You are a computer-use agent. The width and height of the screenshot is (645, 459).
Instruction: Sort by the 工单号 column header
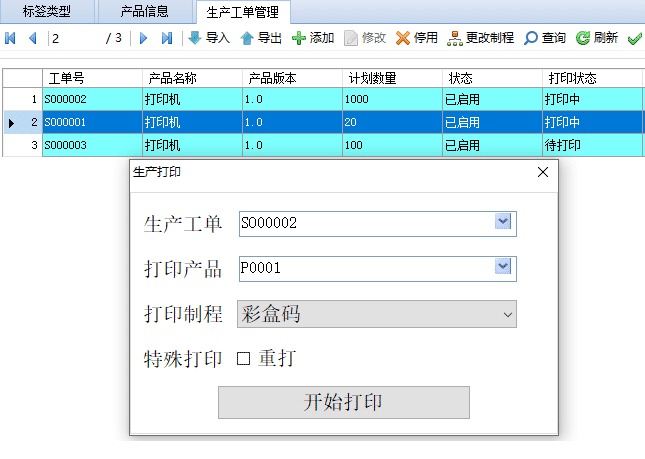[x=92, y=78]
